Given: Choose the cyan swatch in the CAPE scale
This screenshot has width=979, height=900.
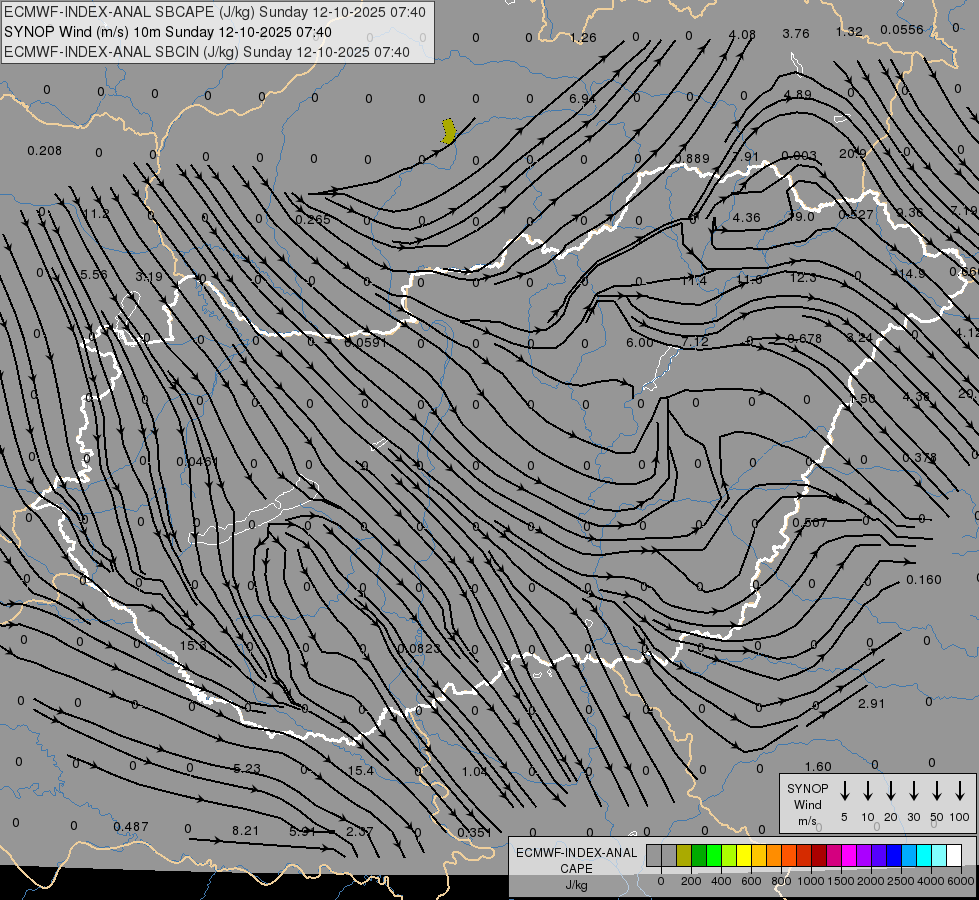Looking at the screenshot, I should click(924, 856).
